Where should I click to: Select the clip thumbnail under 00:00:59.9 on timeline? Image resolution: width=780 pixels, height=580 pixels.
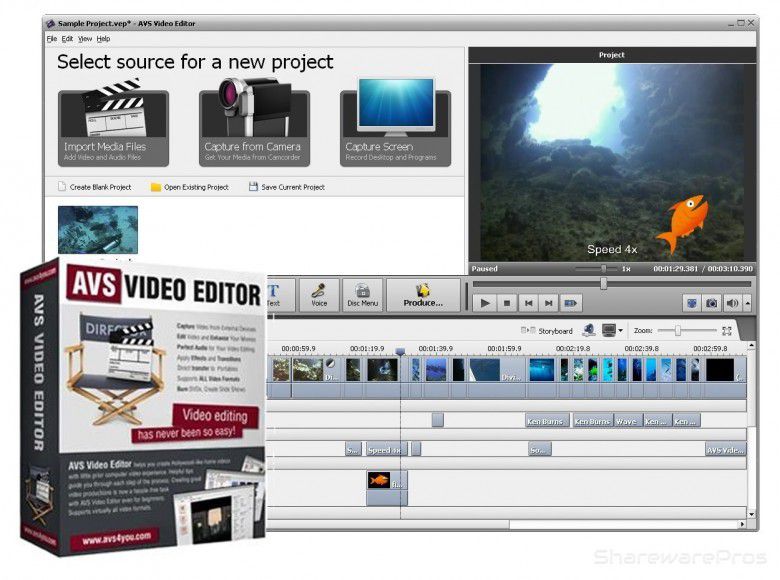(307, 370)
